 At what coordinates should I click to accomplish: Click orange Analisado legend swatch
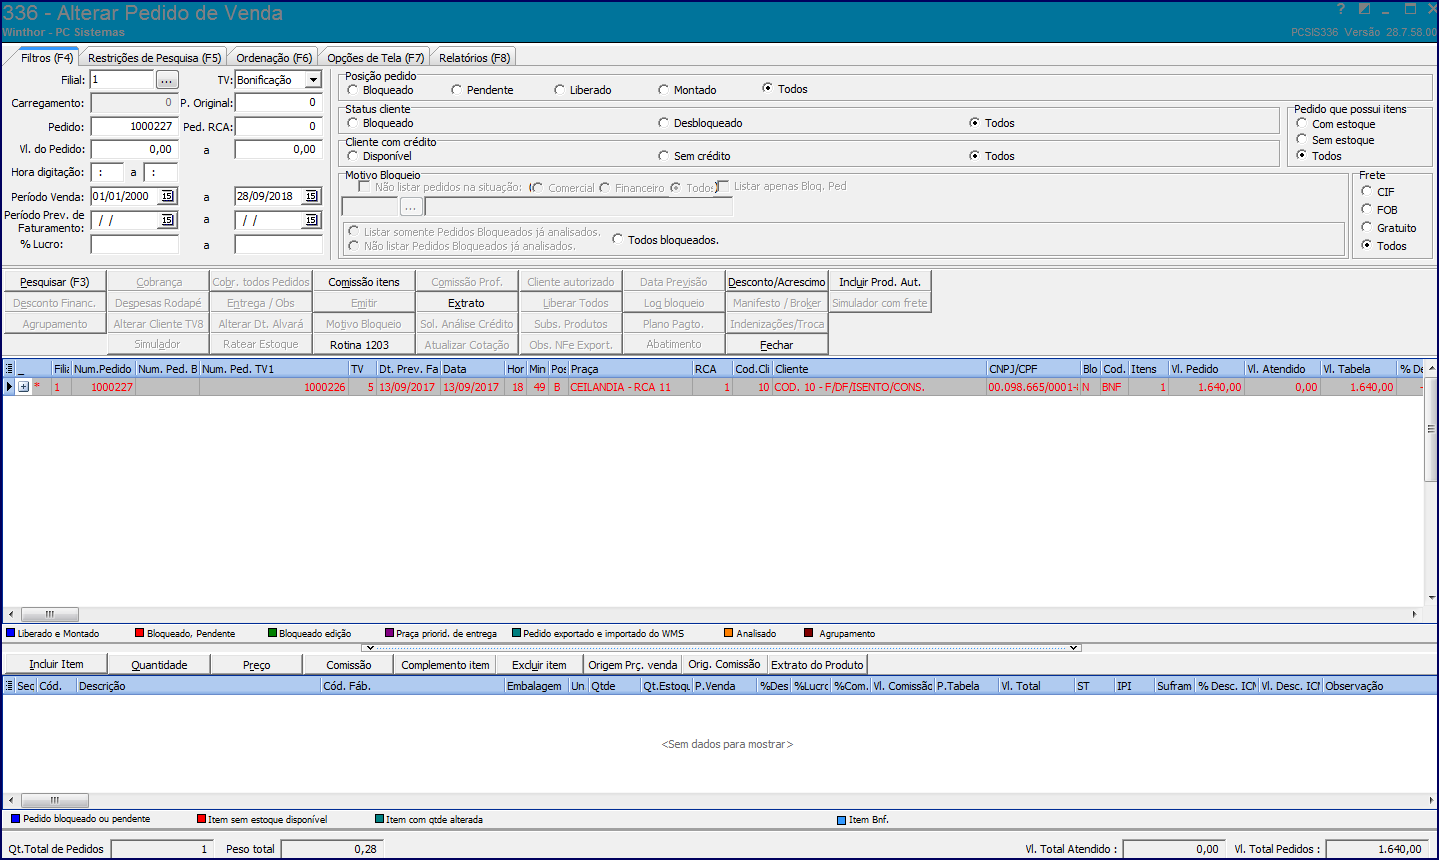(729, 633)
